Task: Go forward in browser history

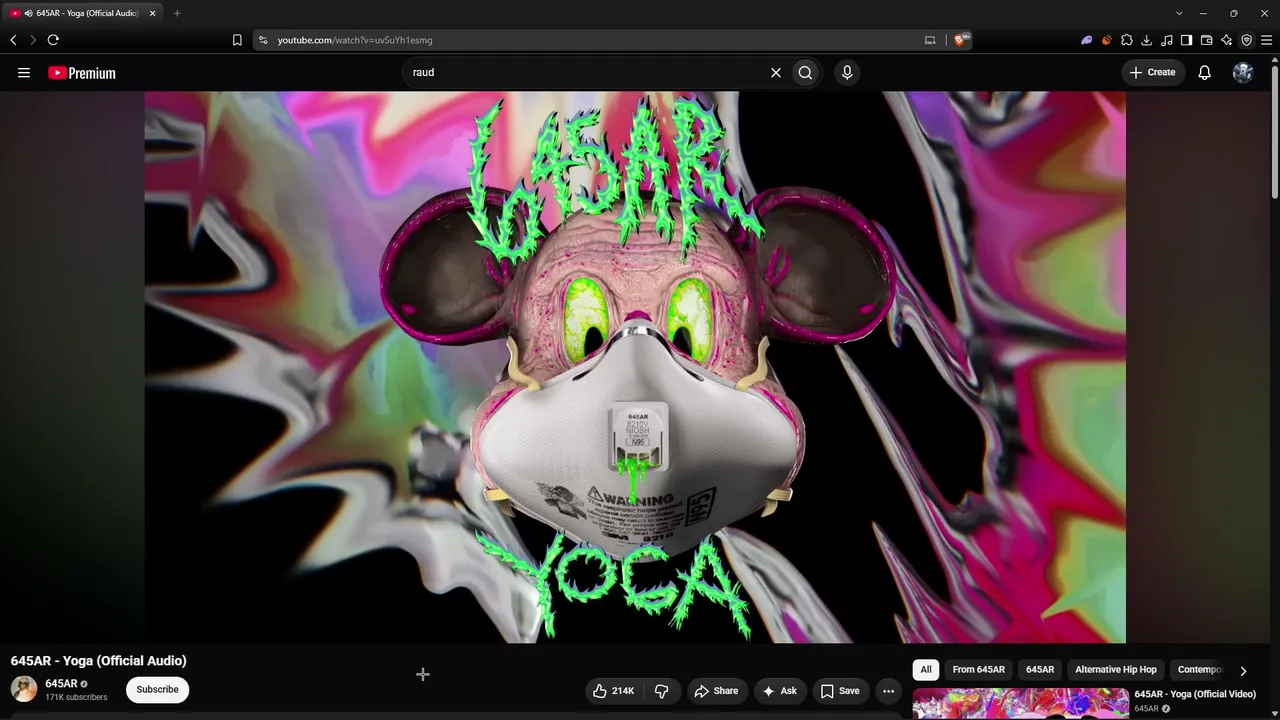Action: [32, 40]
